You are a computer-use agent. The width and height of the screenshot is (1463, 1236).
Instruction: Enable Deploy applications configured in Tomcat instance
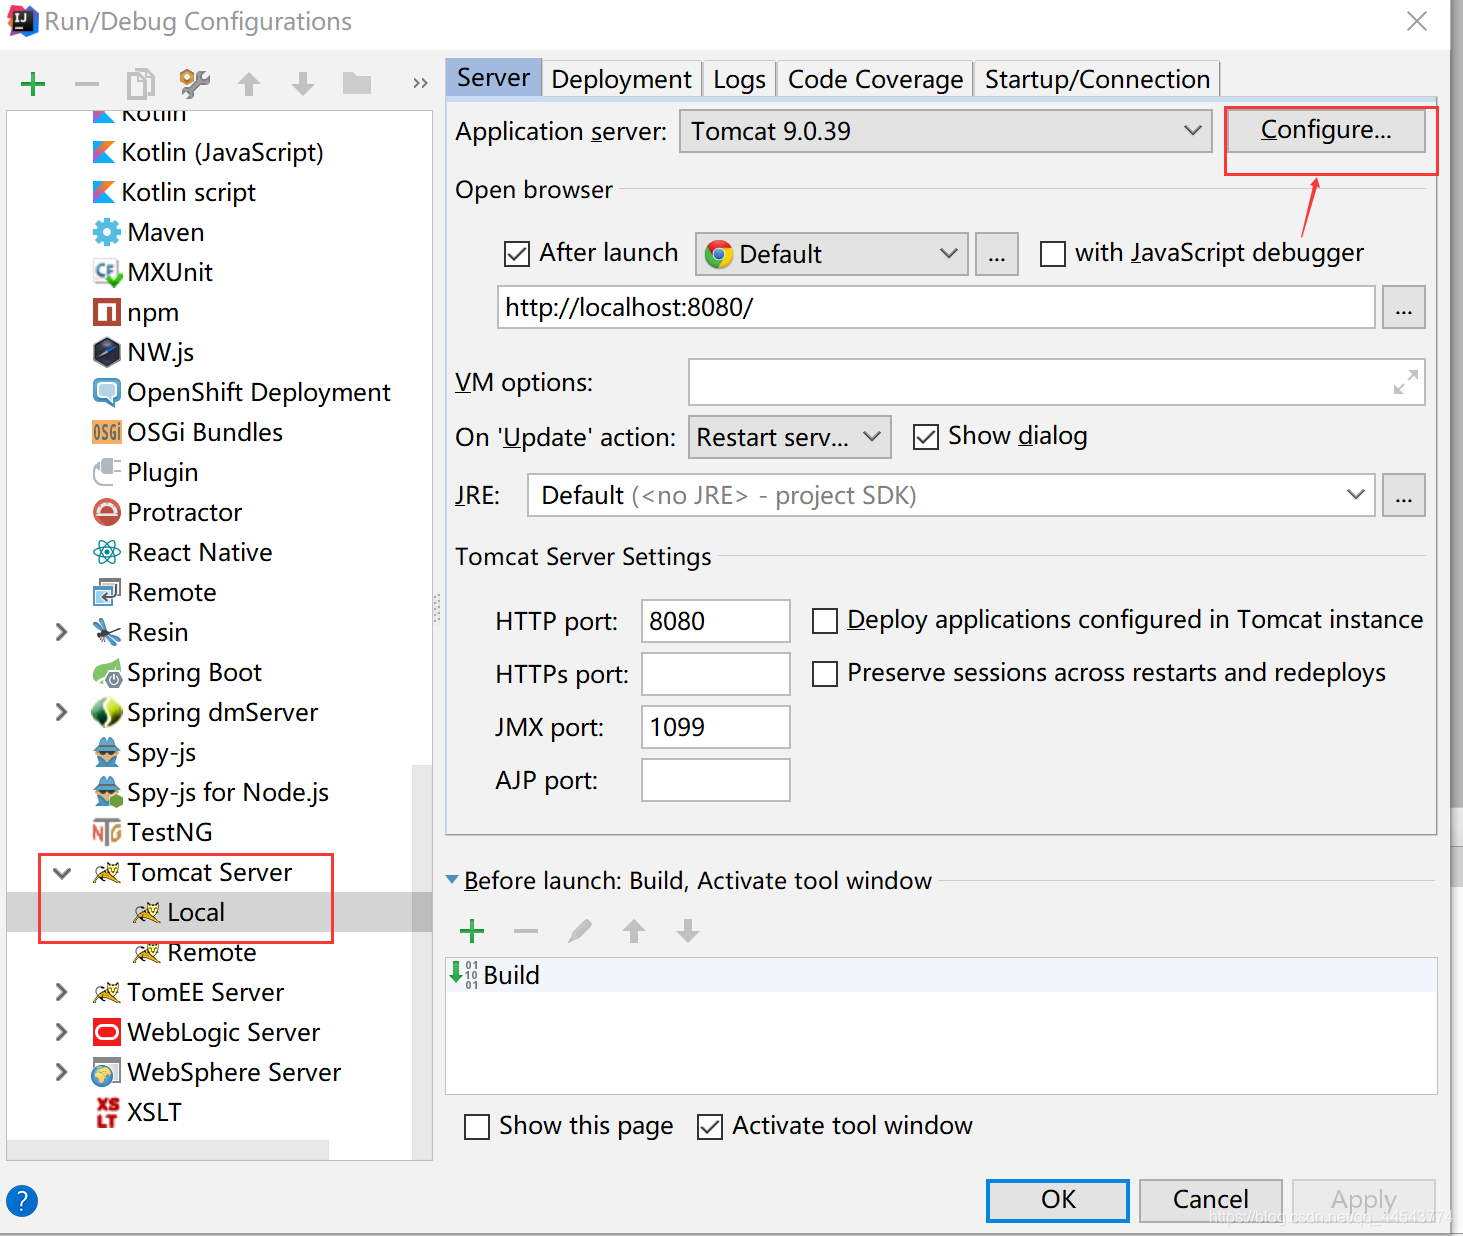tap(825, 621)
